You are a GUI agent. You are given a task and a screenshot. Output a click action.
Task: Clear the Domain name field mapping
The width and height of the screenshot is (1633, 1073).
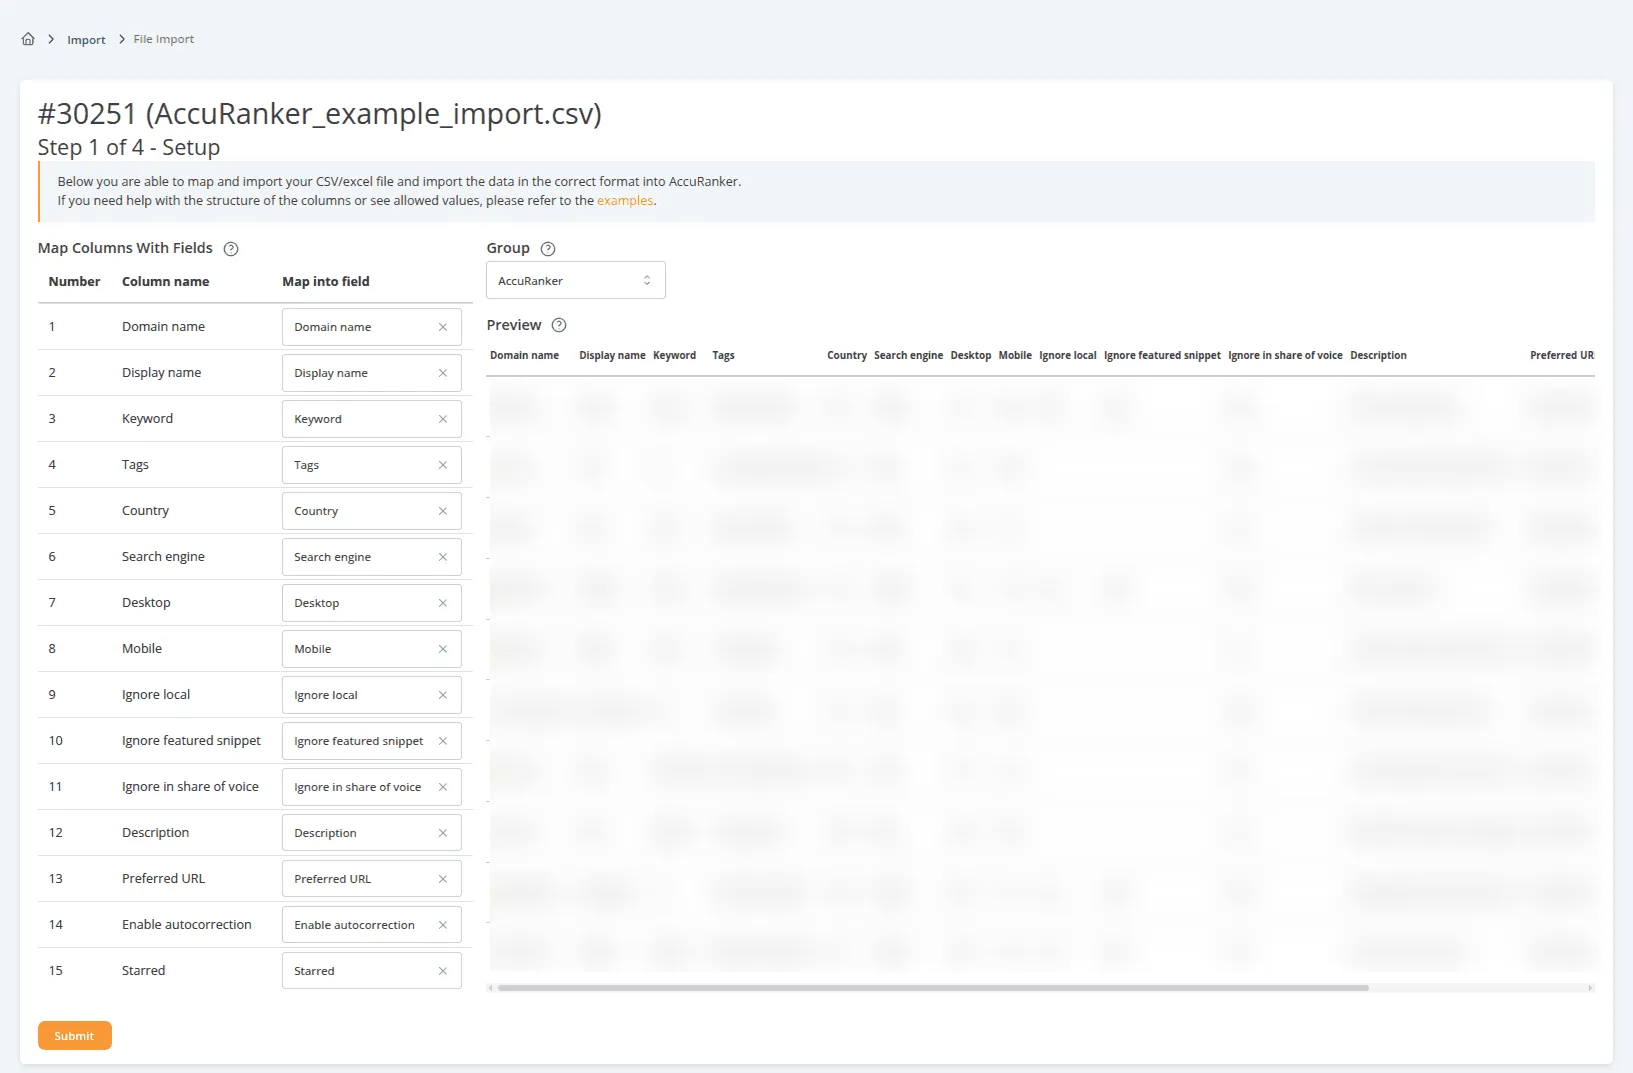(x=443, y=327)
